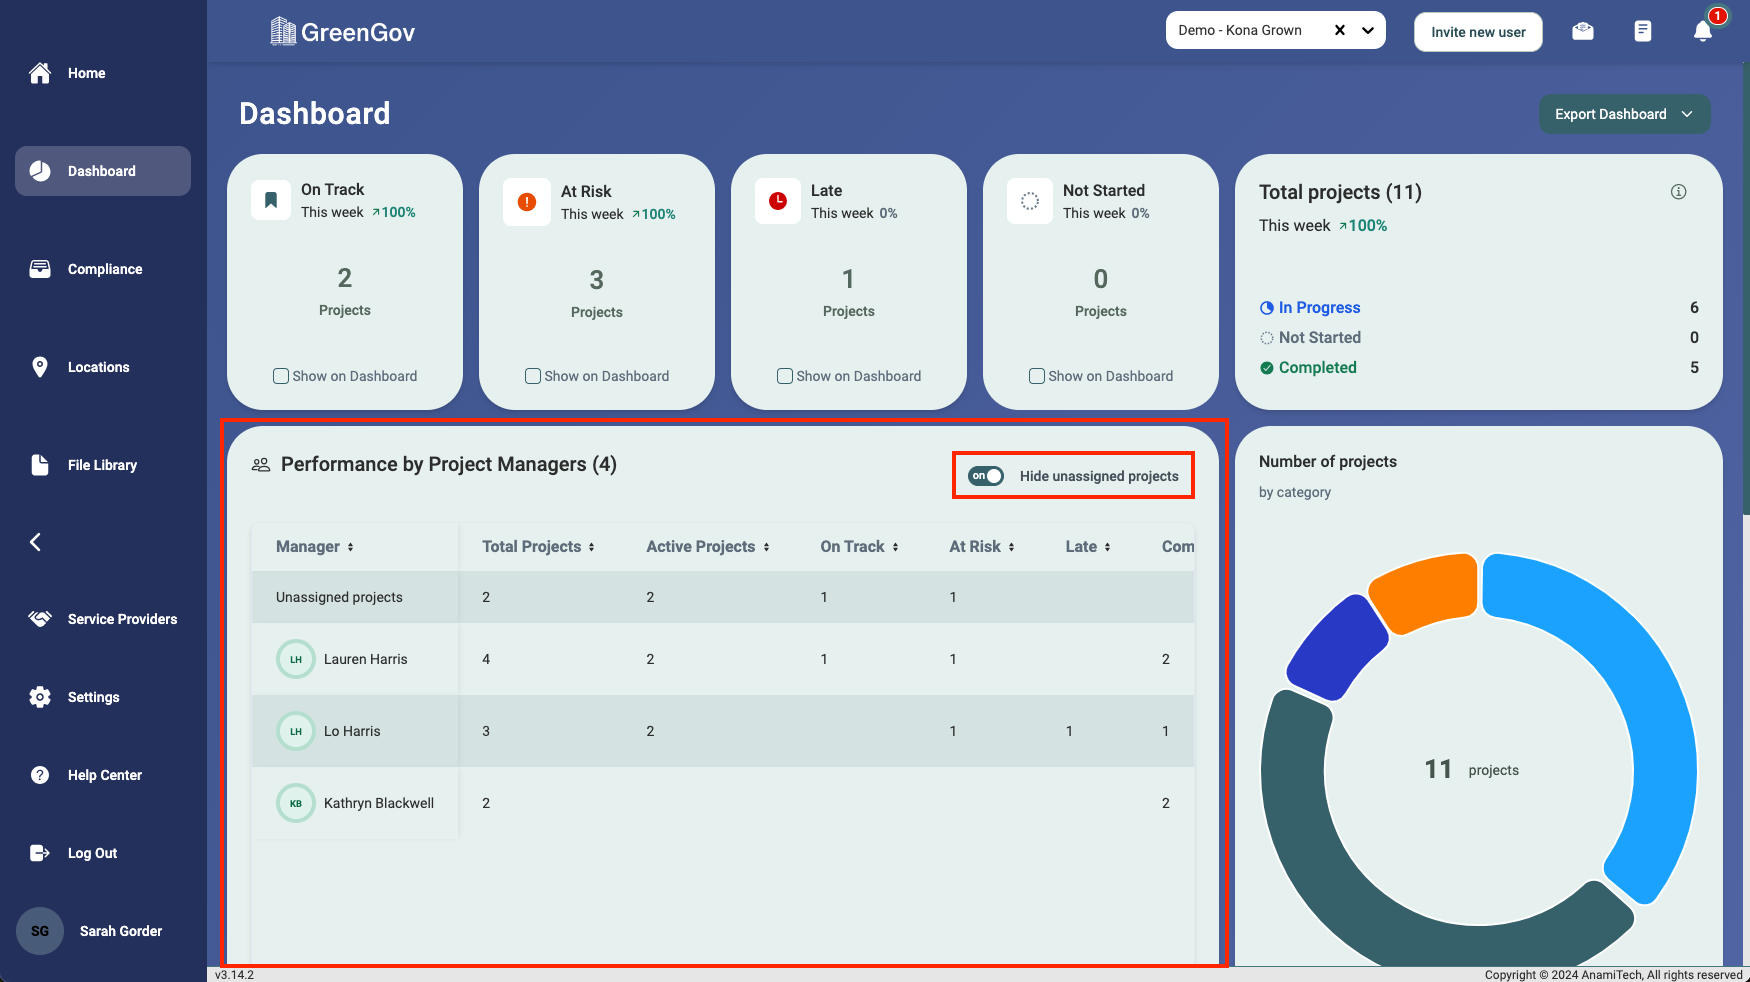Screen dimensions: 1750x982
Task: Click the Late status clock icon
Action: coord(778,201)
